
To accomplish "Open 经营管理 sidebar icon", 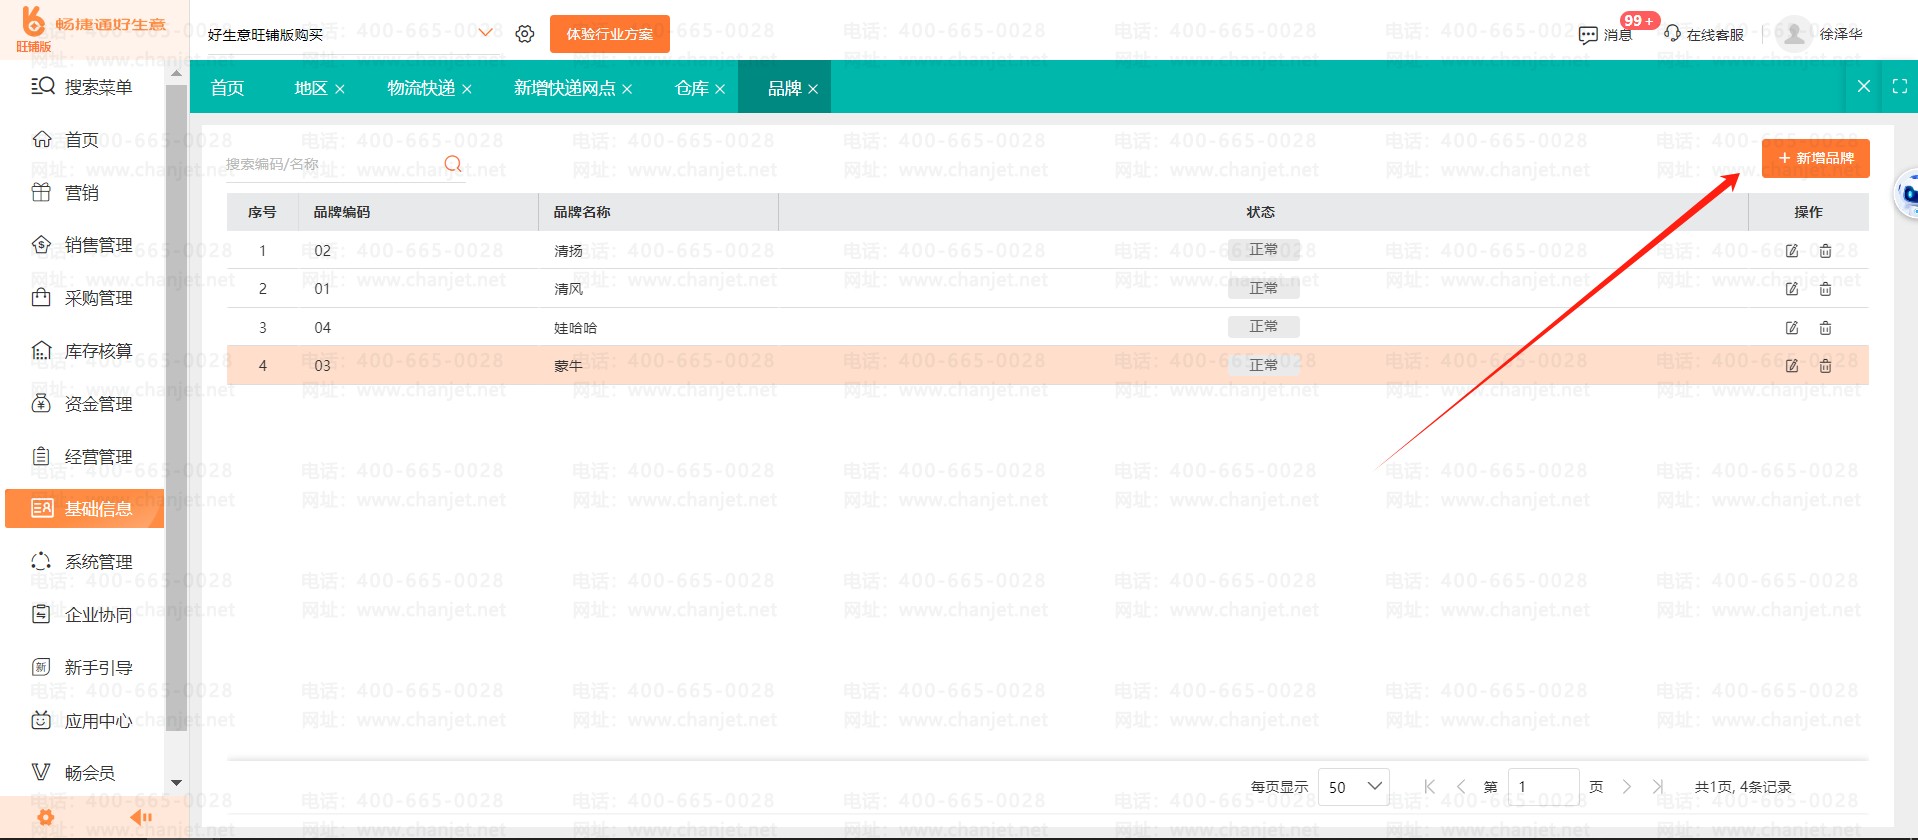I will coord(41,456).
